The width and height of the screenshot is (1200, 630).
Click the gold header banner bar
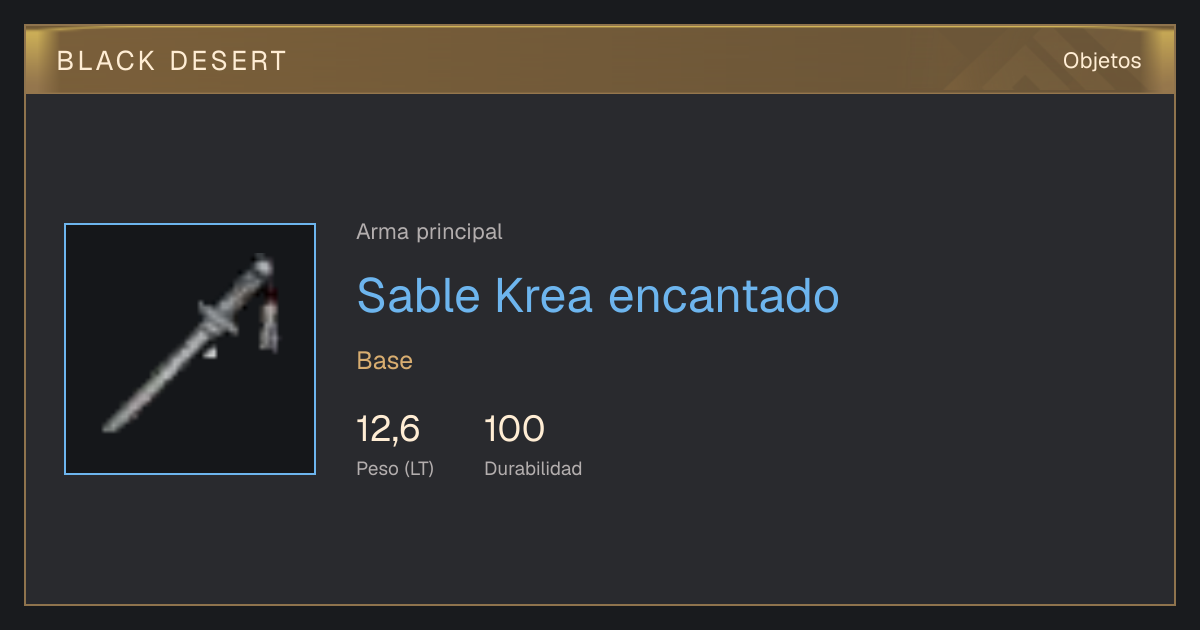click(x=600, y=60)
